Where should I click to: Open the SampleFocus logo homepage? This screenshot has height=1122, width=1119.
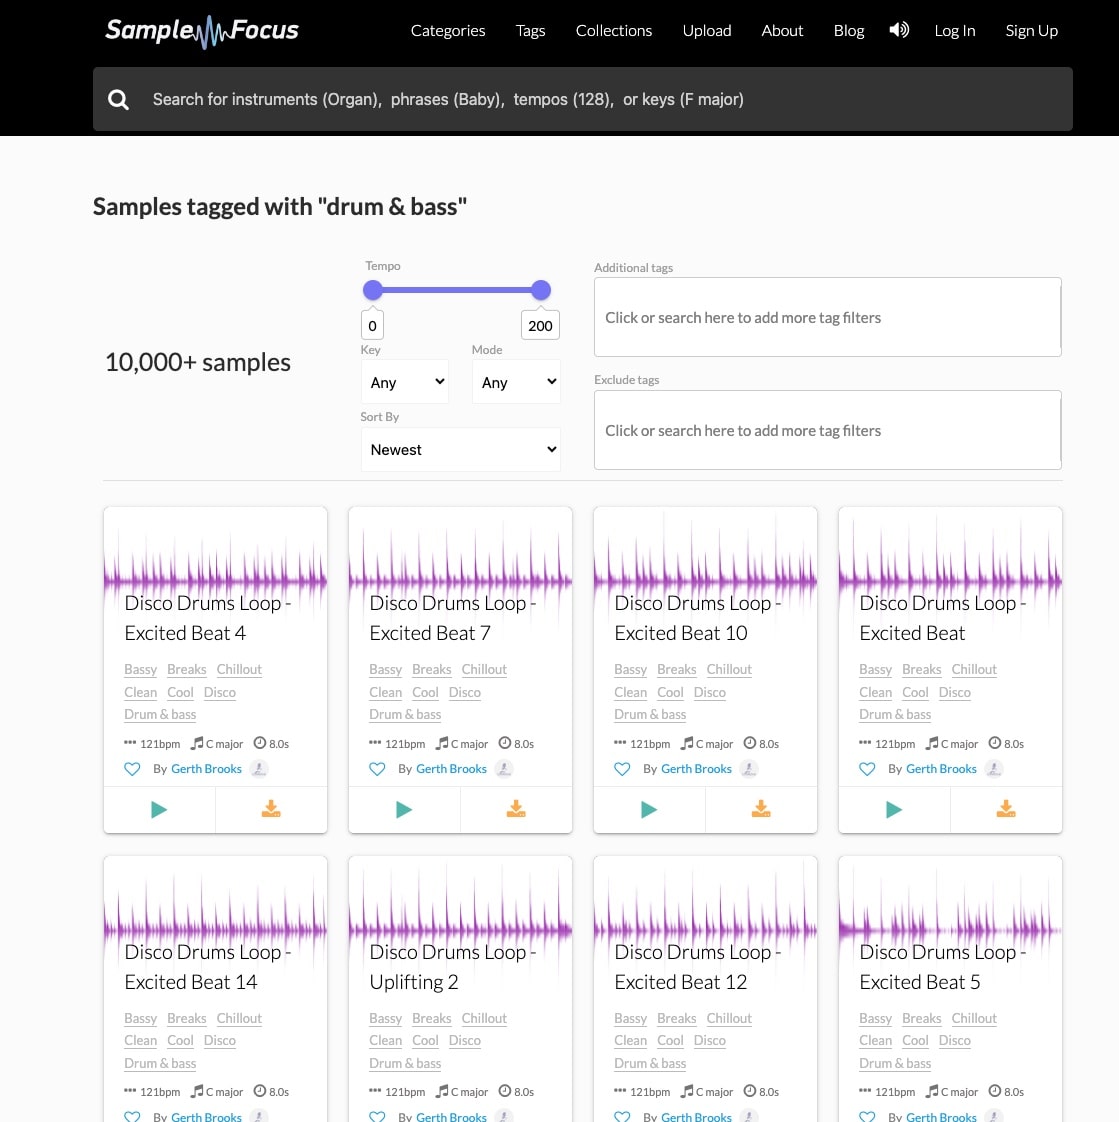pyautogui.click(x=202, y=31)
